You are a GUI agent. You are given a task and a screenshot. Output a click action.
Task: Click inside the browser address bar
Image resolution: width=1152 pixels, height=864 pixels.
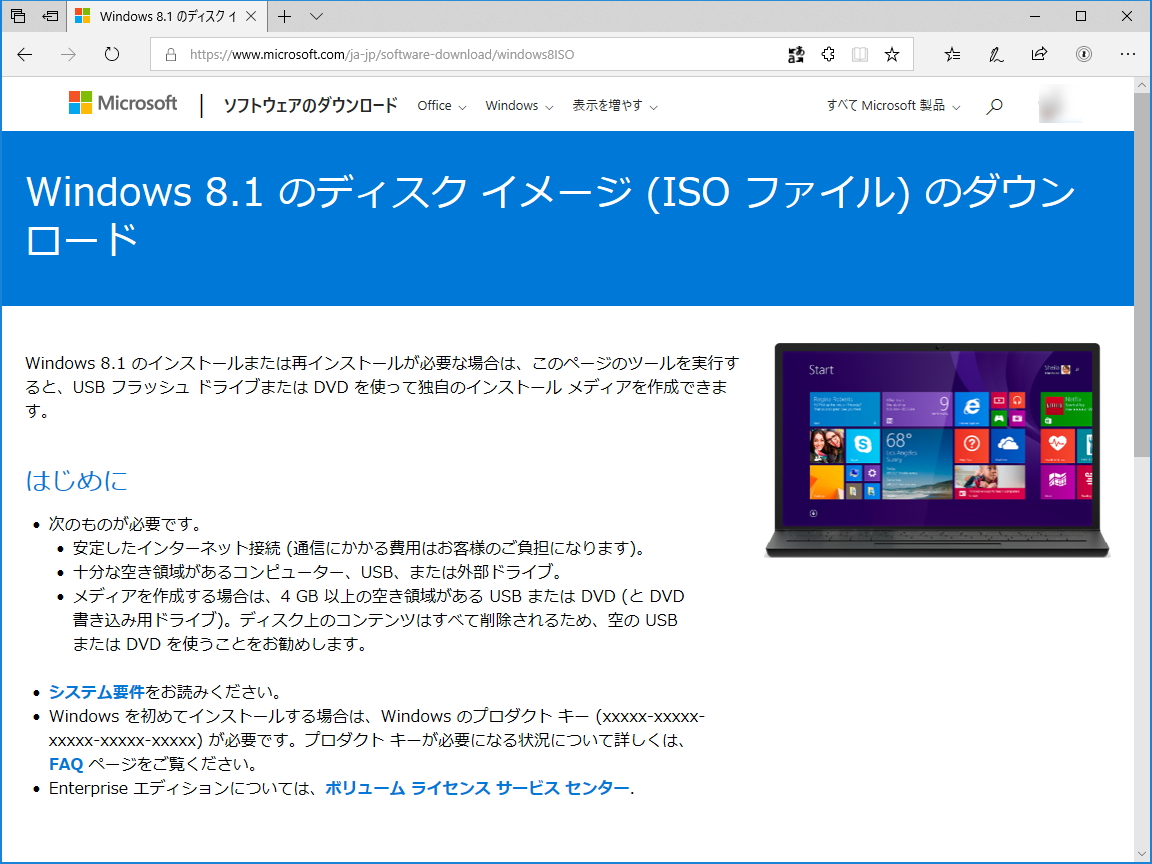[x=450, y=55]
